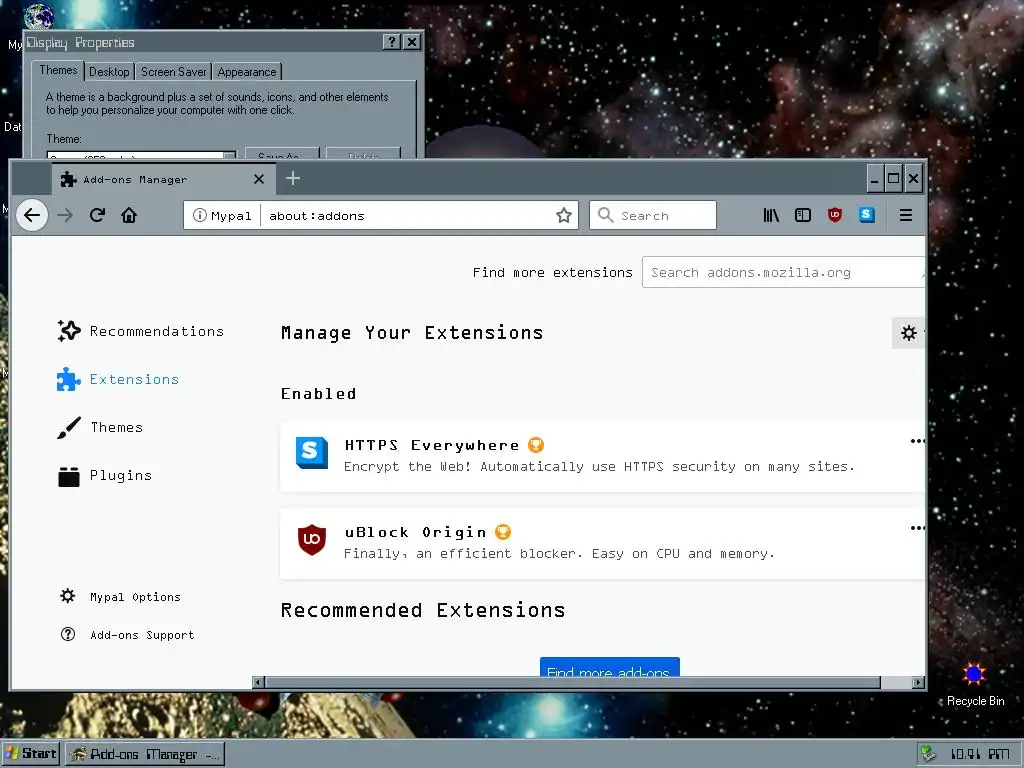Click the horizontal scrollbar left arrow
The height and width of the screenshot is (768, 1024).
[x=259, y=682]
